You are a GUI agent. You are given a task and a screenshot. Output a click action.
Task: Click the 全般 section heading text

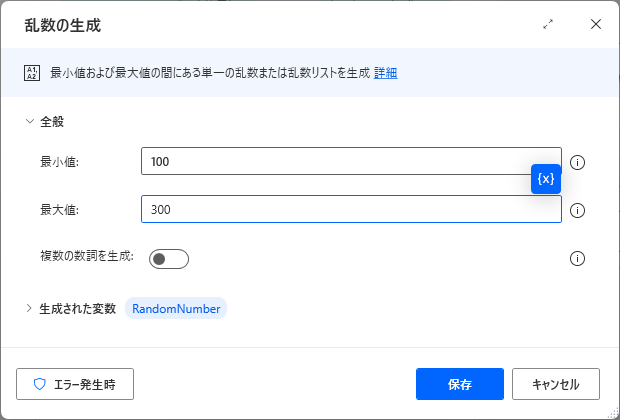tap(52, 121)
